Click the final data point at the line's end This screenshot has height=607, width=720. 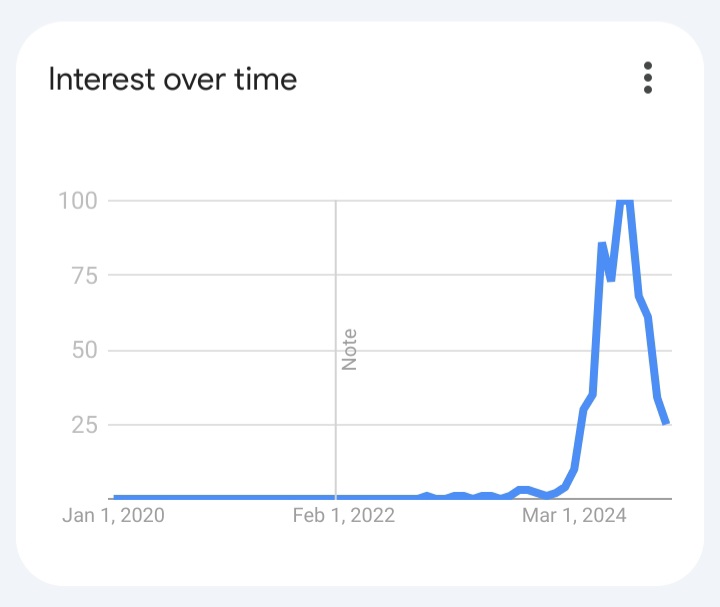(666, 422)
